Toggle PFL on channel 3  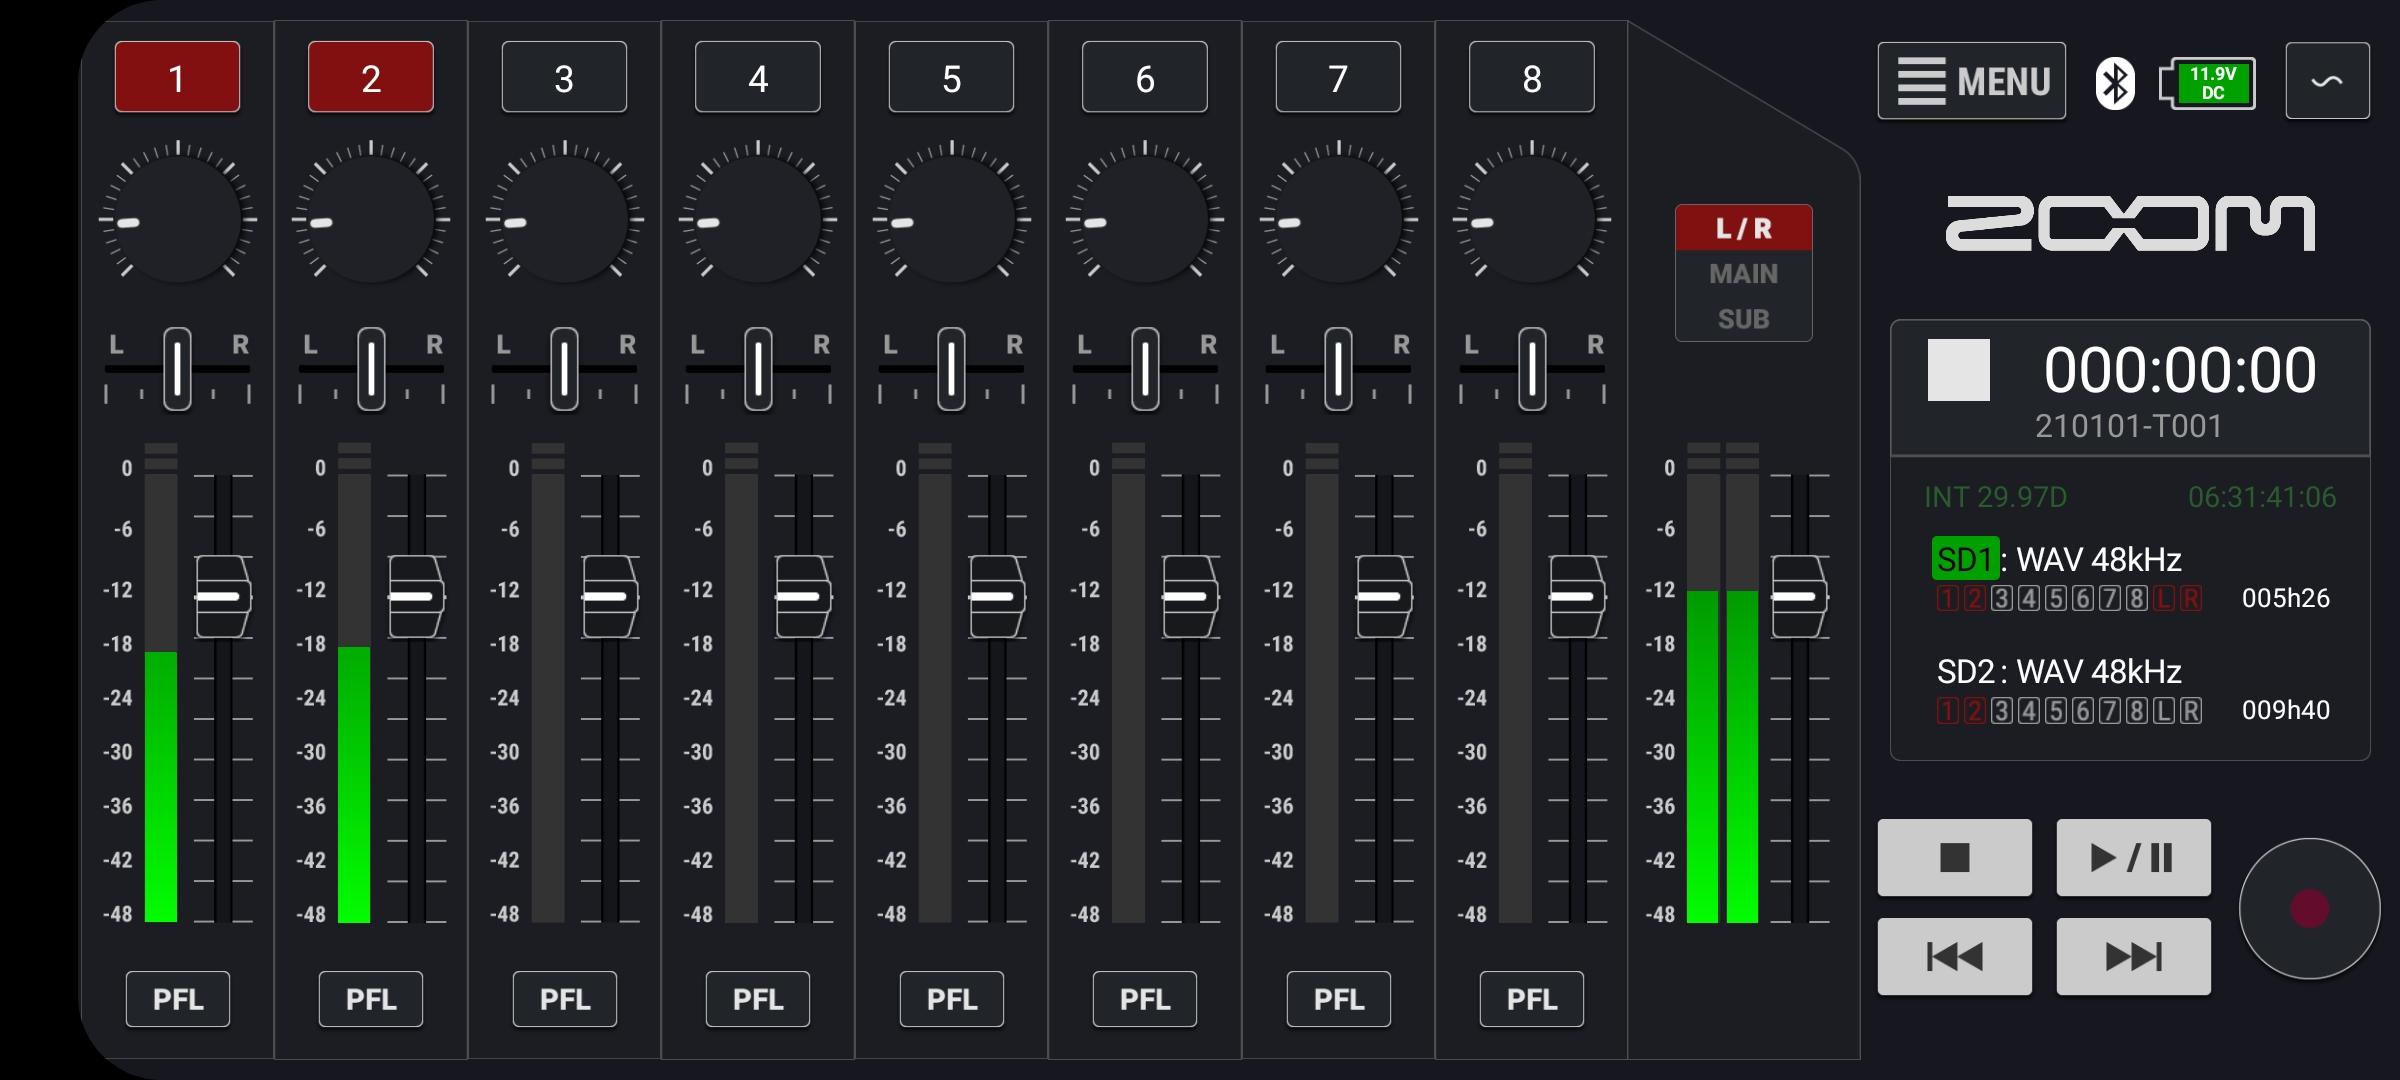pos(565,999)
